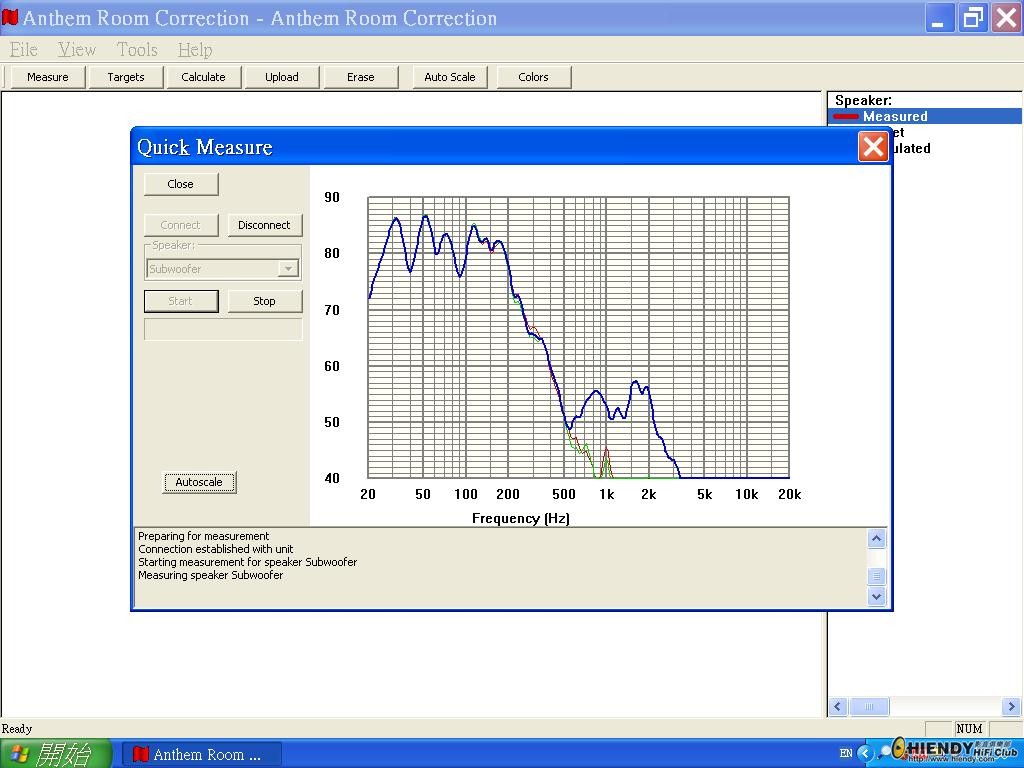
Task: Click the Upload toolbar button
Action: coord(281,77)
